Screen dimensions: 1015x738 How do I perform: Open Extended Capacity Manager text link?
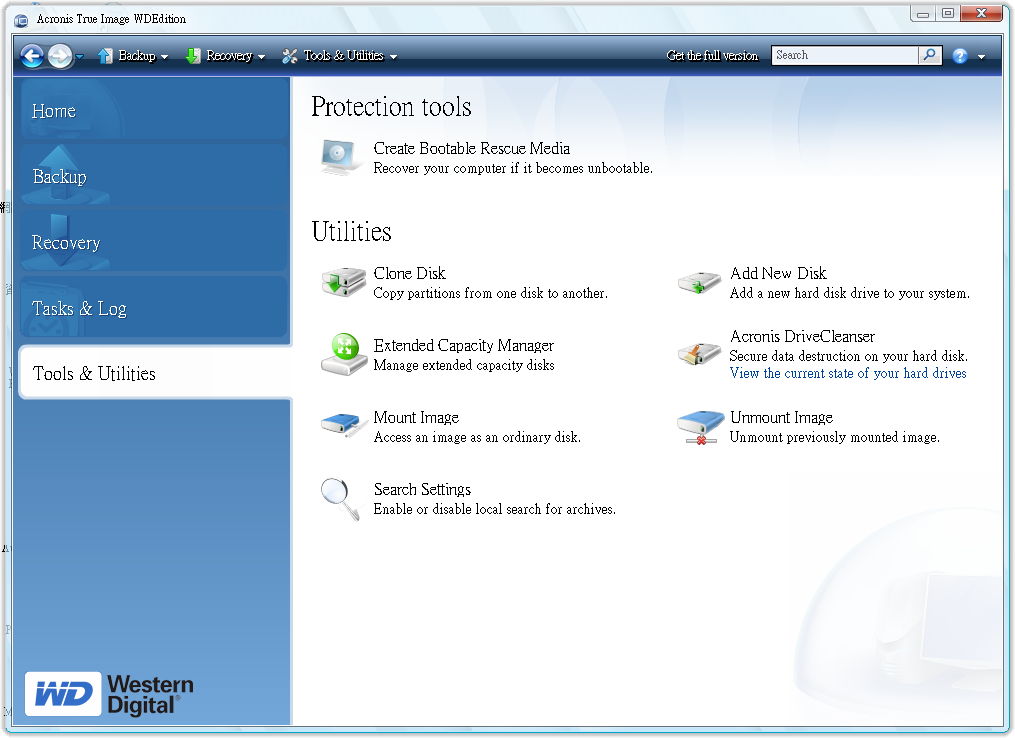point(463,345)
